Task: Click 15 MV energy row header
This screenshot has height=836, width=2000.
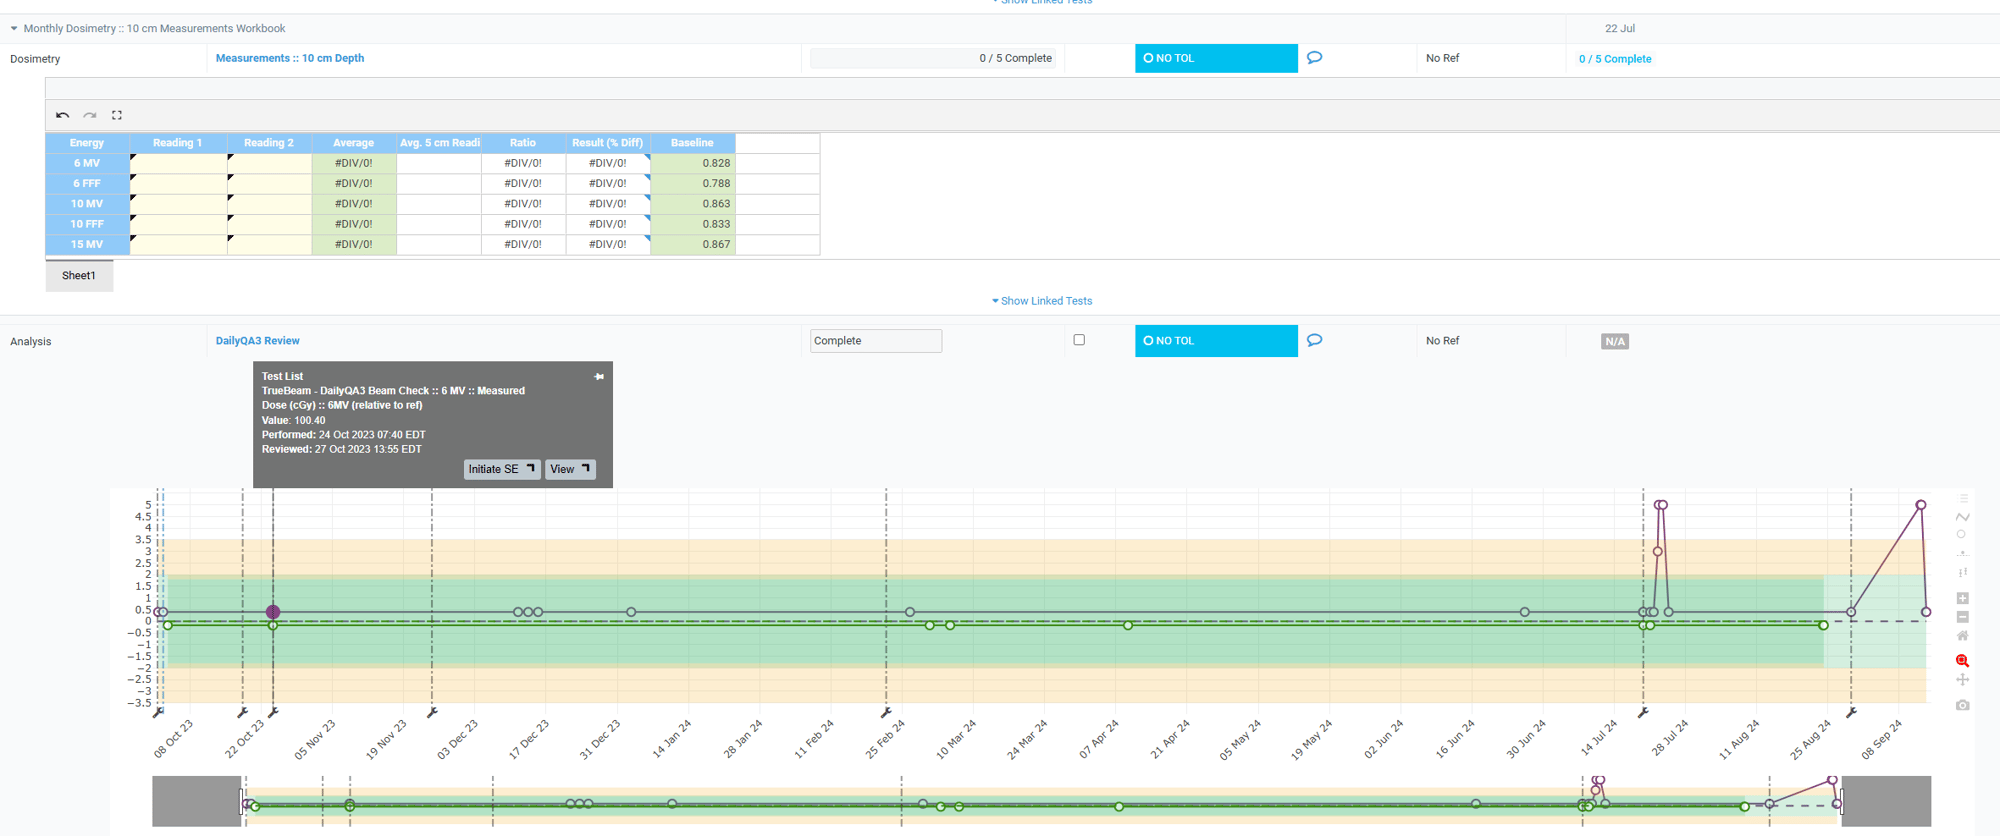Action: 87,244
